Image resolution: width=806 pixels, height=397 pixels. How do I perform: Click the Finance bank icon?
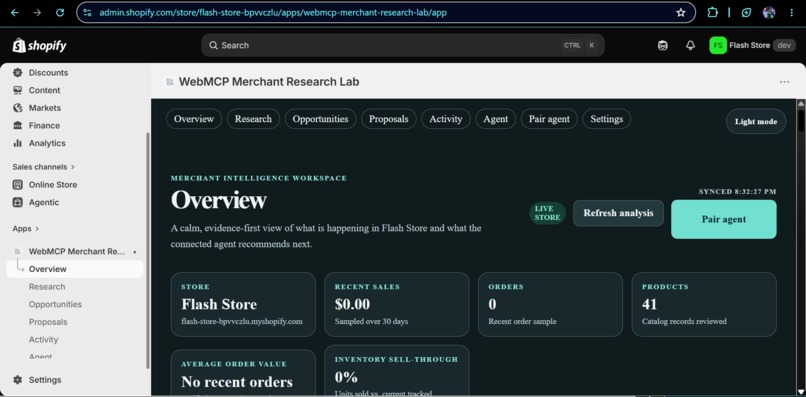click(x=17, y=125)
